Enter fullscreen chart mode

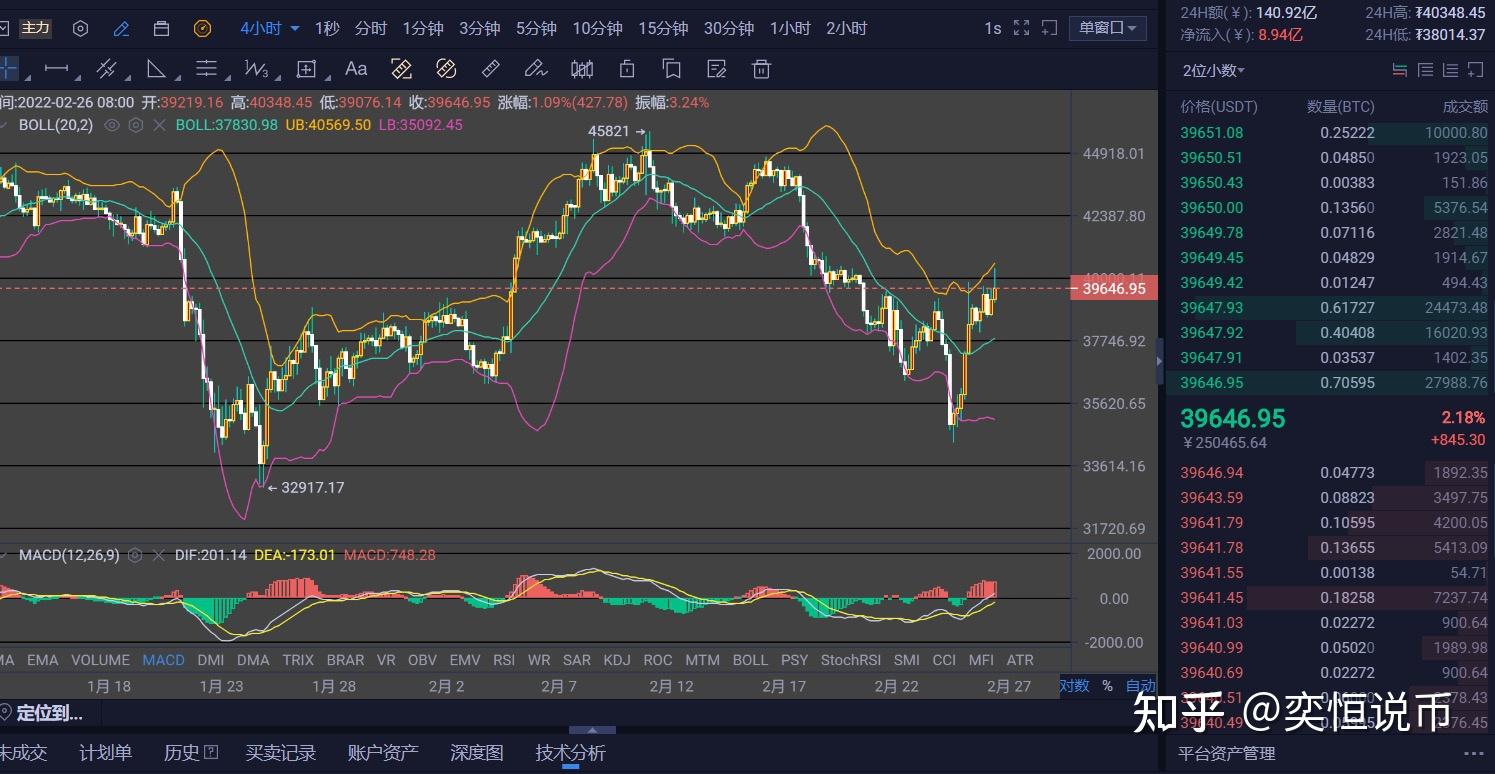pyautogui.click(x=1021, y=28)
